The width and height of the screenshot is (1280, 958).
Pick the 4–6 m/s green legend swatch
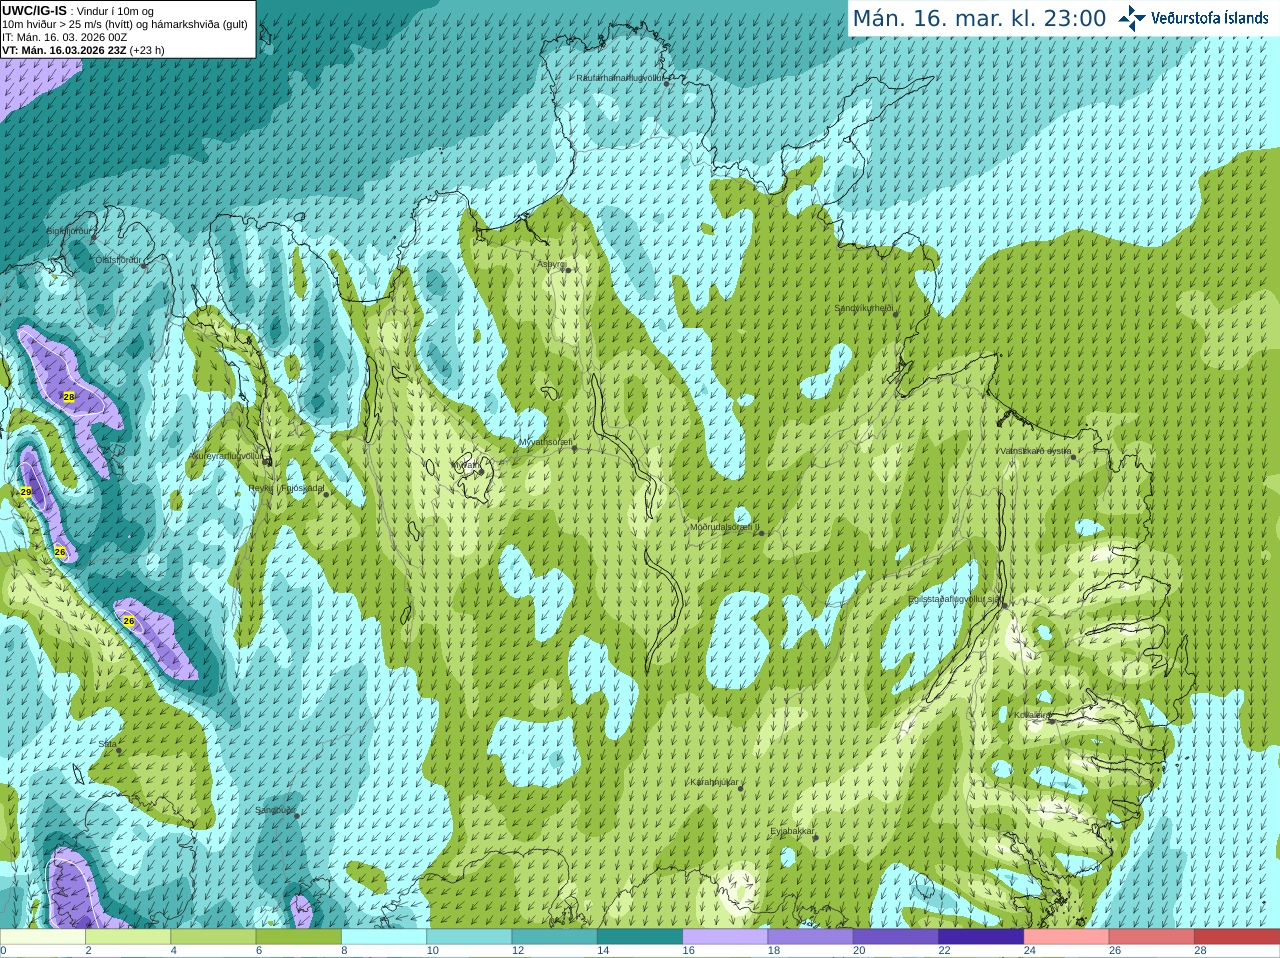(213, 937)
